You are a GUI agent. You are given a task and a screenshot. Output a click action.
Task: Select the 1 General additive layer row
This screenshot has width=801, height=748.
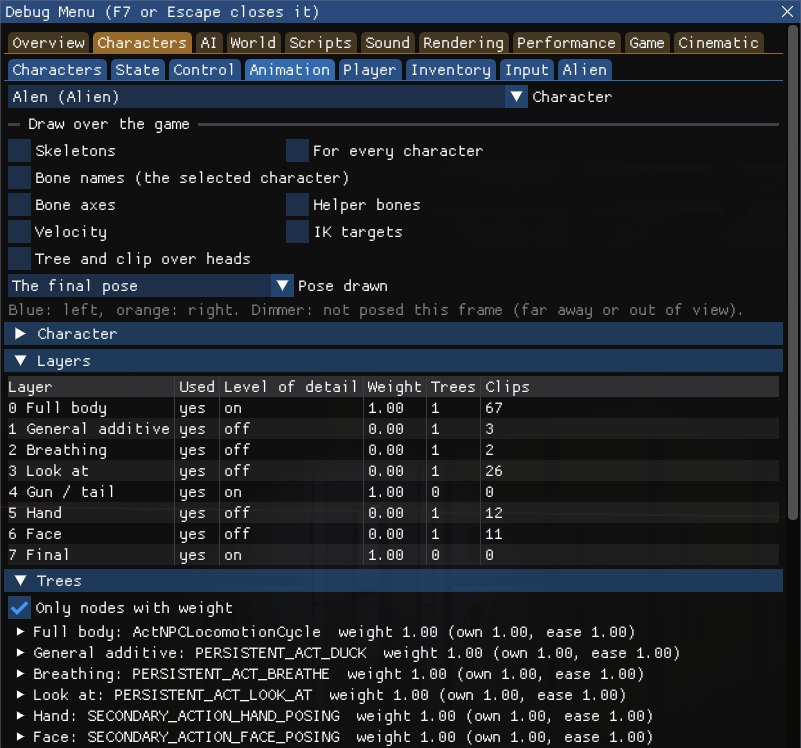393,429
